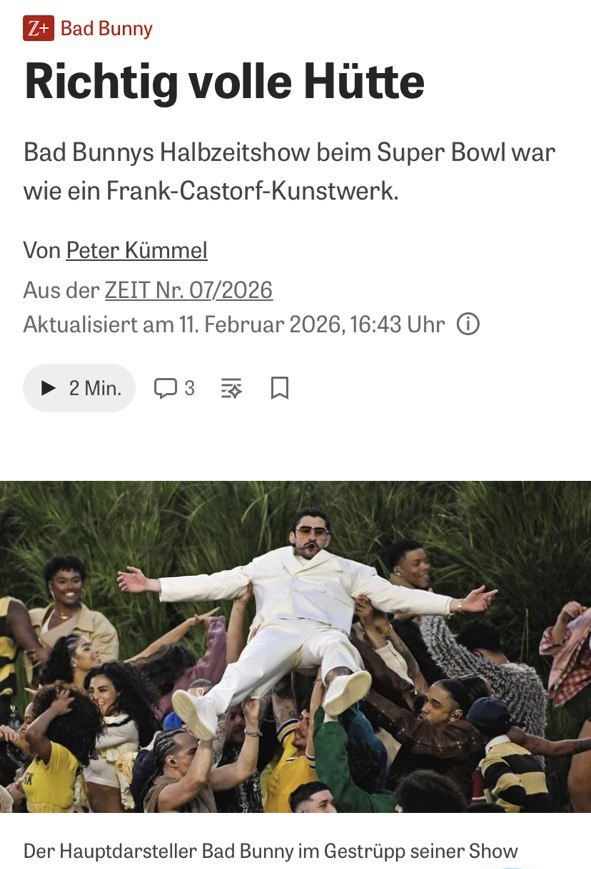
Task: Open the ZEIT Nr. 07/2026 issue link
Action: pos(188,290)
